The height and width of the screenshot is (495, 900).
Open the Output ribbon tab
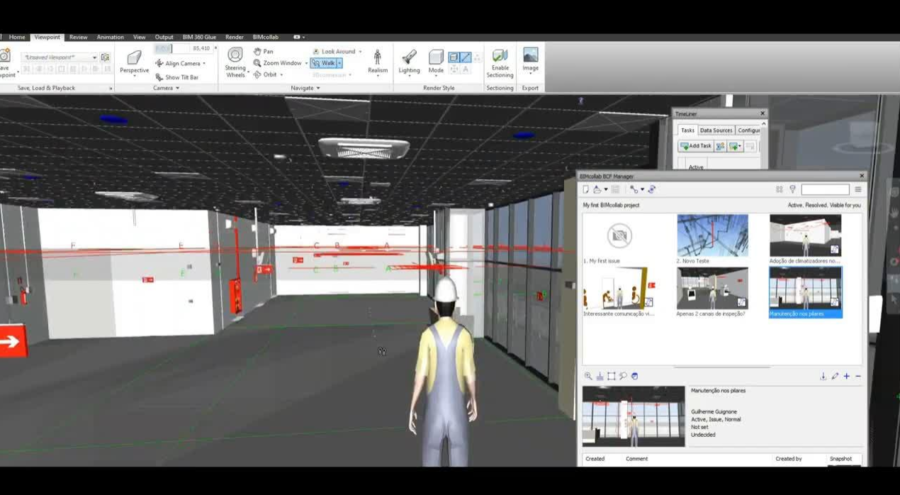click(x=164, y=37)
